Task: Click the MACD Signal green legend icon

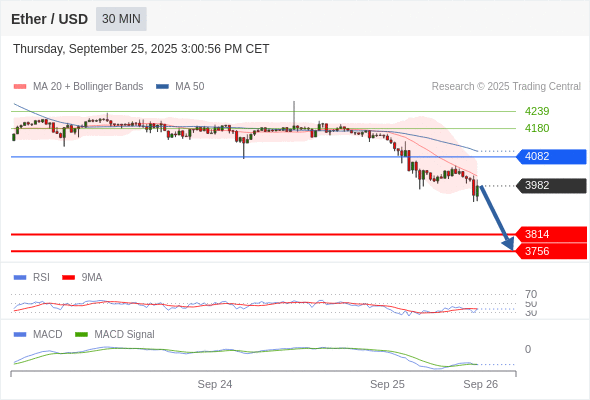Action: pyautogui.click(x=81, y=334)
